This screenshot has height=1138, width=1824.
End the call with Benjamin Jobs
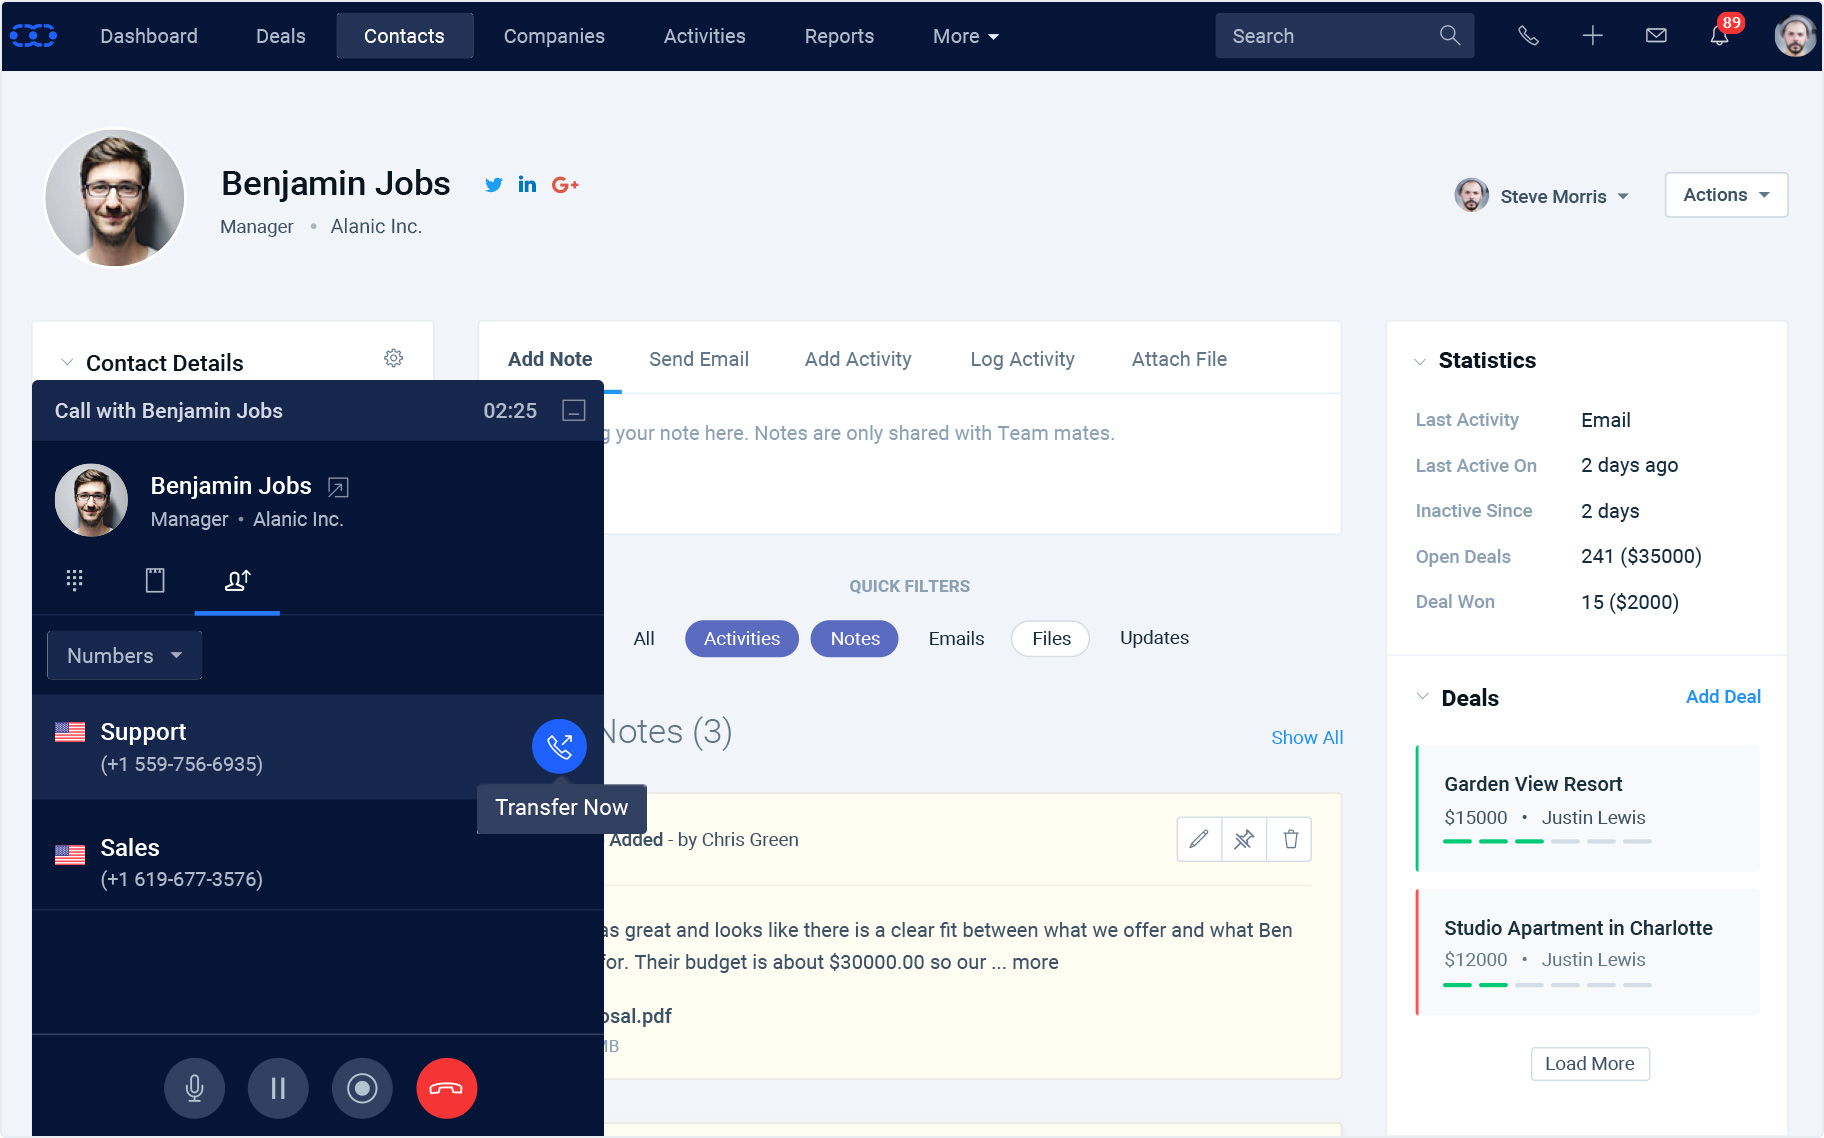(x=446, y=1088)
